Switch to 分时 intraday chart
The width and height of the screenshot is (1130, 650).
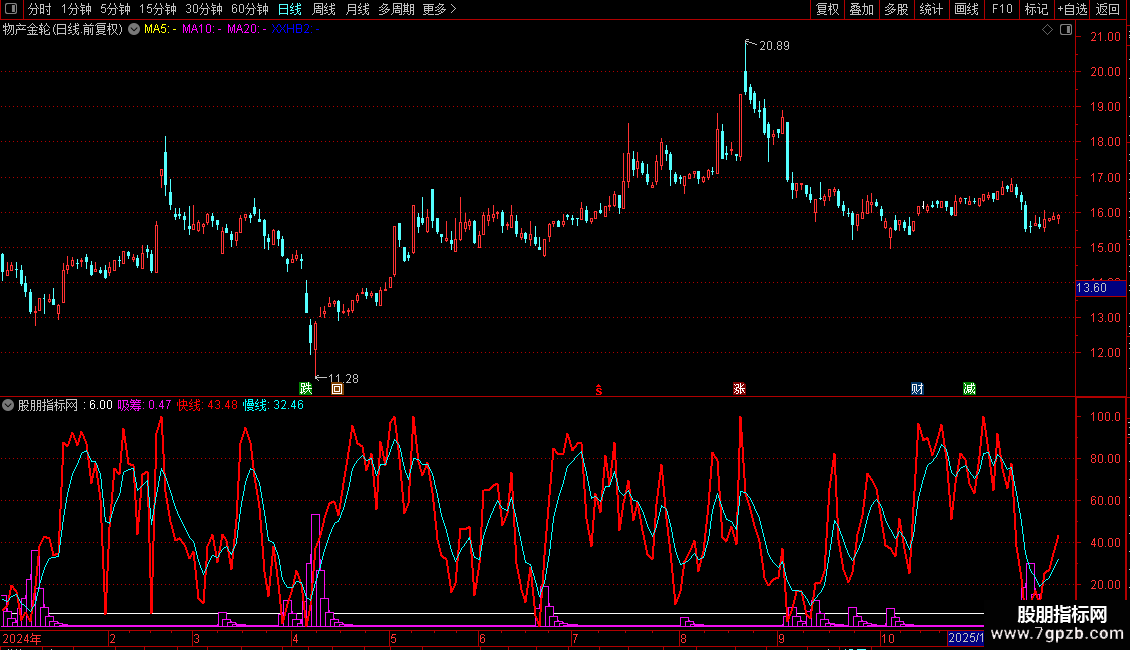40,9
